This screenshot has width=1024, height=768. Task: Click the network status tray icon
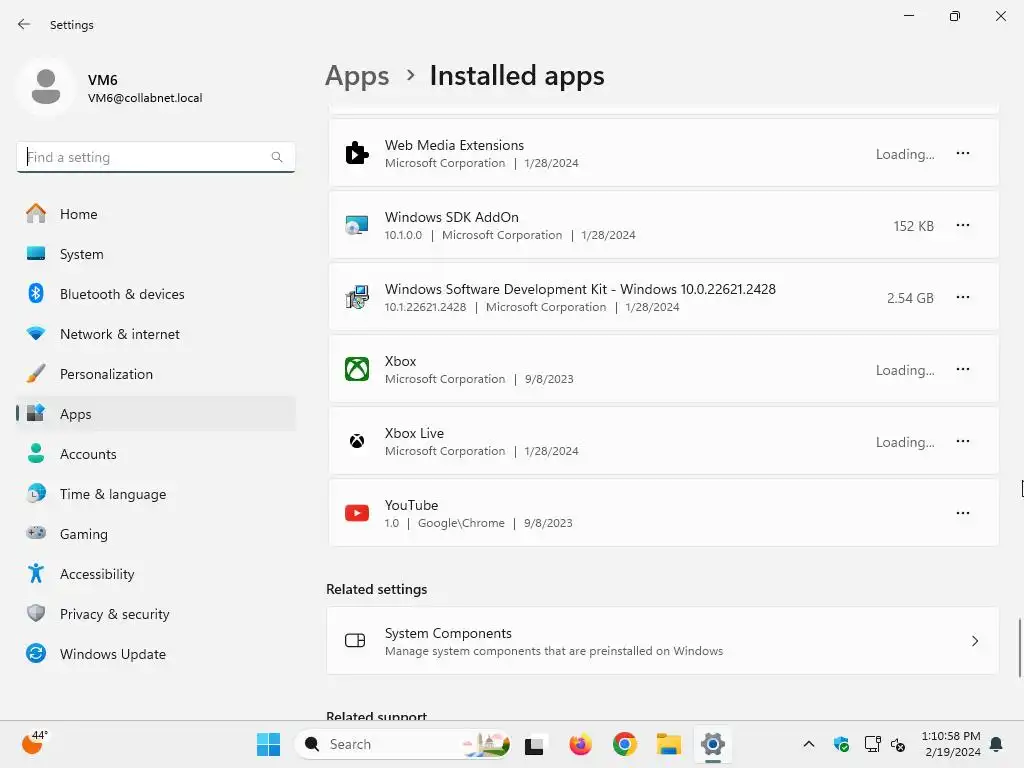tap(872, 744)
